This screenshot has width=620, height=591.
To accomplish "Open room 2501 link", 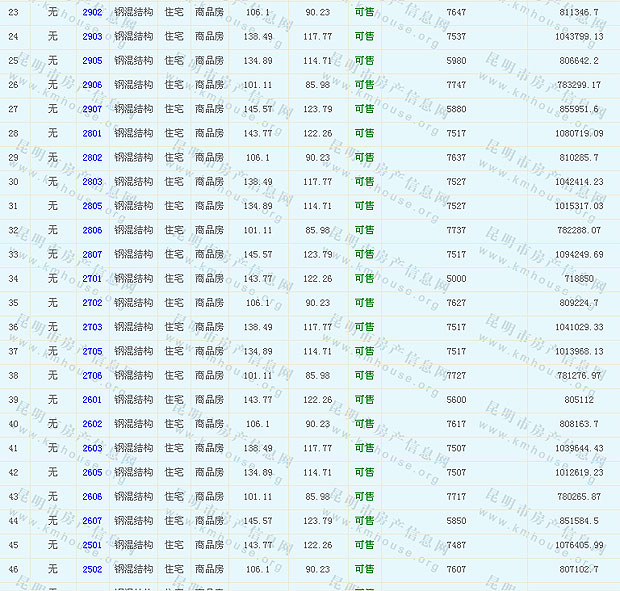I will 92,545.
